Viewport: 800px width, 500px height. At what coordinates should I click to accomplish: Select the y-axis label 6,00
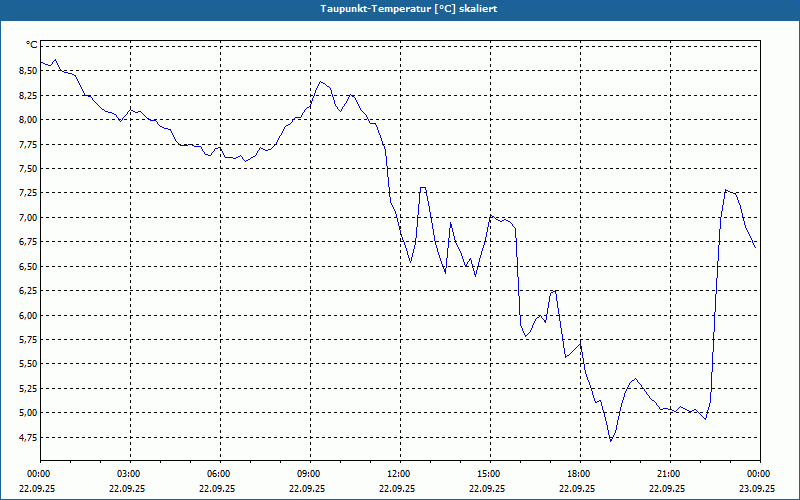[28, 315]
